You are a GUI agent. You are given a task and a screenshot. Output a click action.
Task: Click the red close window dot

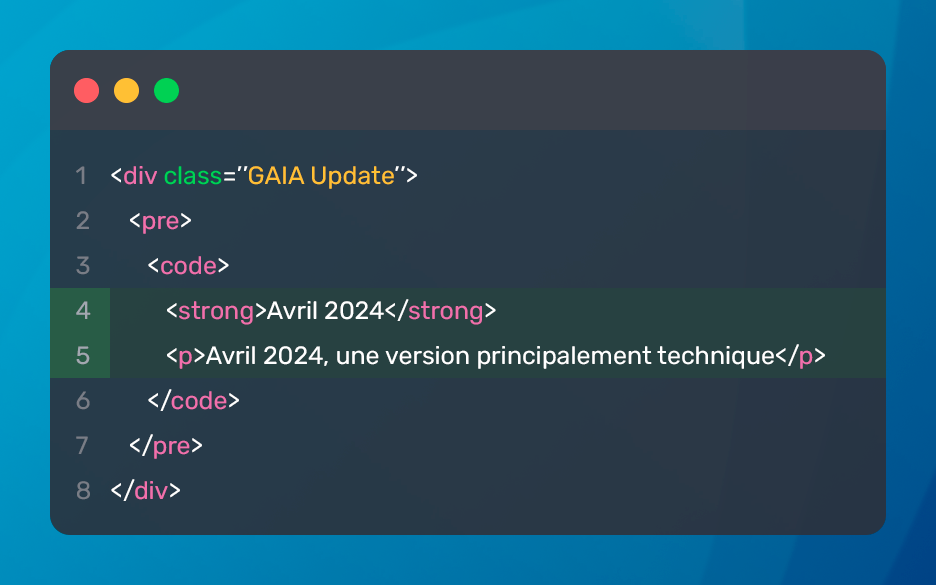(87, 91)
